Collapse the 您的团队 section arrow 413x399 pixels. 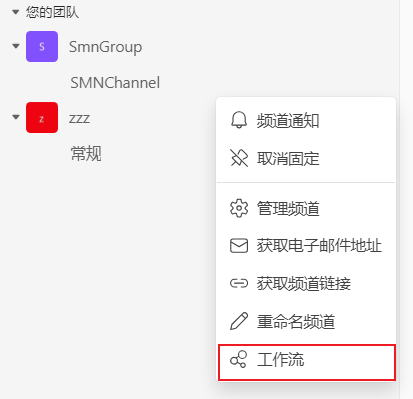[x=15, y=12]
